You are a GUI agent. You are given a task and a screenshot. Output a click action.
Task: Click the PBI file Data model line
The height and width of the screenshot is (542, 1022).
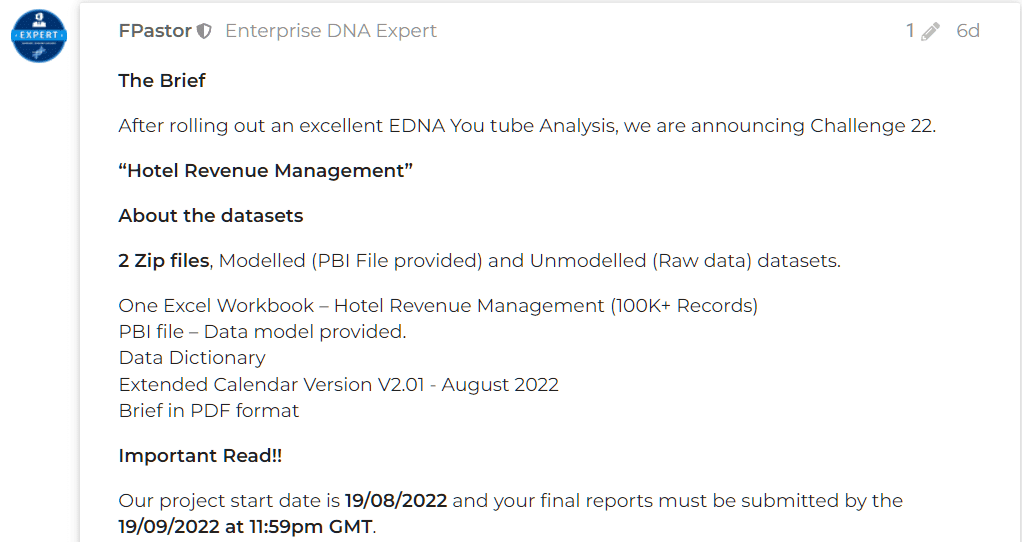[x=262, y=332]
